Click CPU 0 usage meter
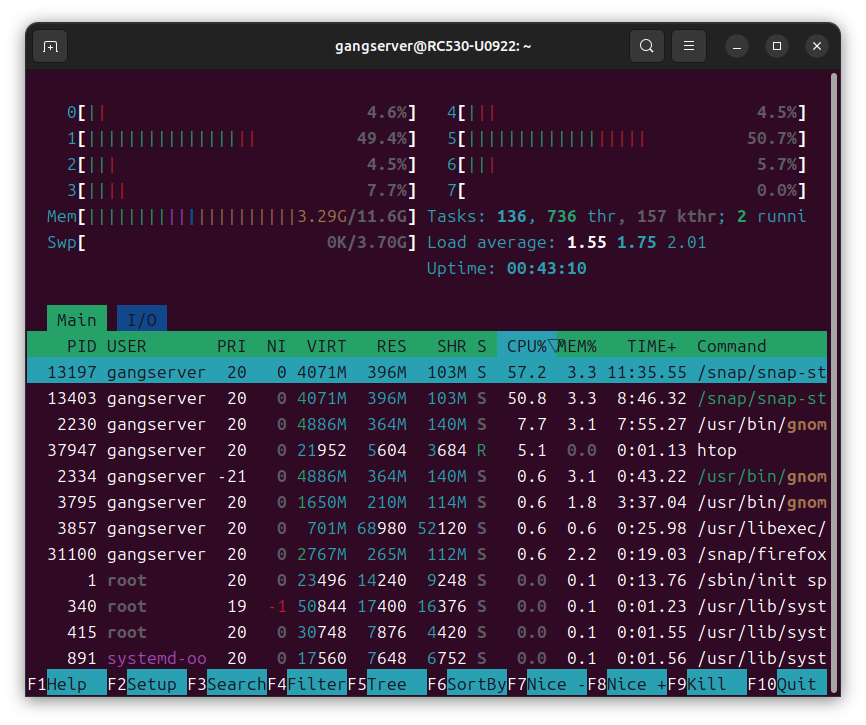Screen dimensions: 866x725 coord(241,113)
